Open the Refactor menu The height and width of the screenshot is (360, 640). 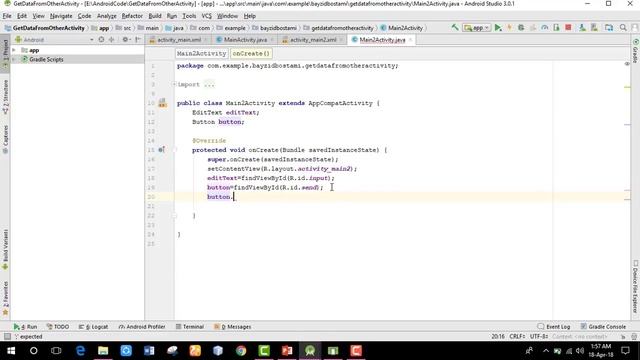(132, 16)
